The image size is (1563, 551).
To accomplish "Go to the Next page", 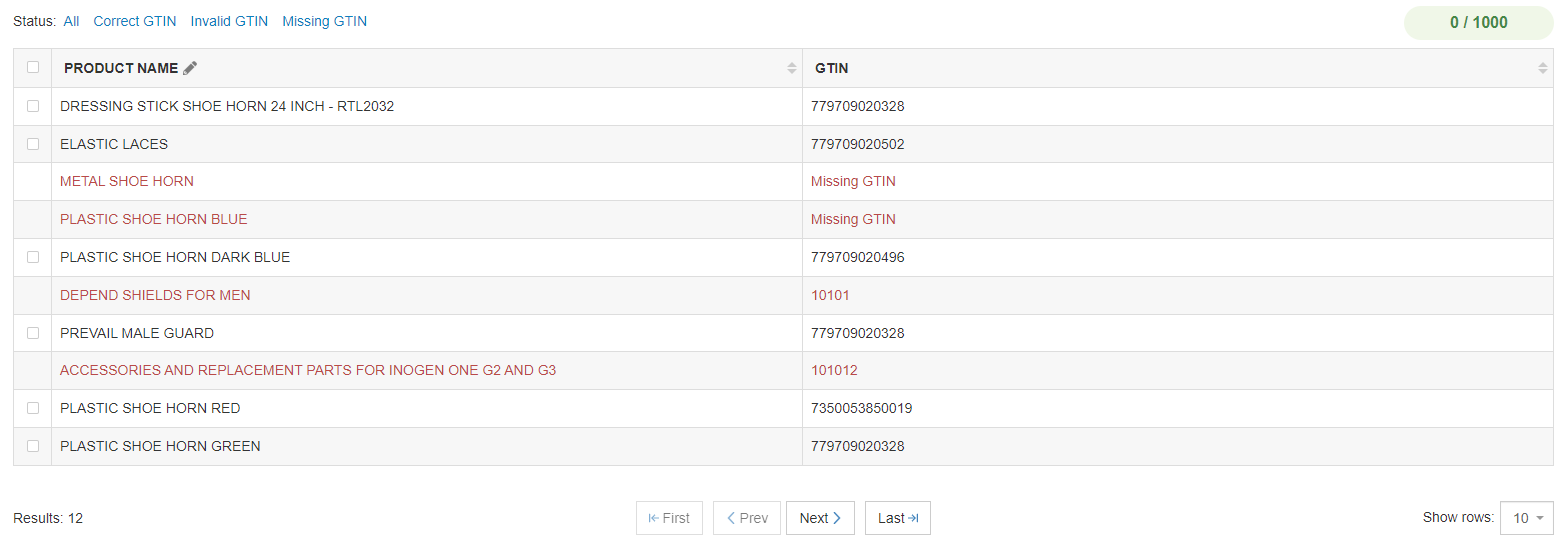I will click(x=820, y=518).
